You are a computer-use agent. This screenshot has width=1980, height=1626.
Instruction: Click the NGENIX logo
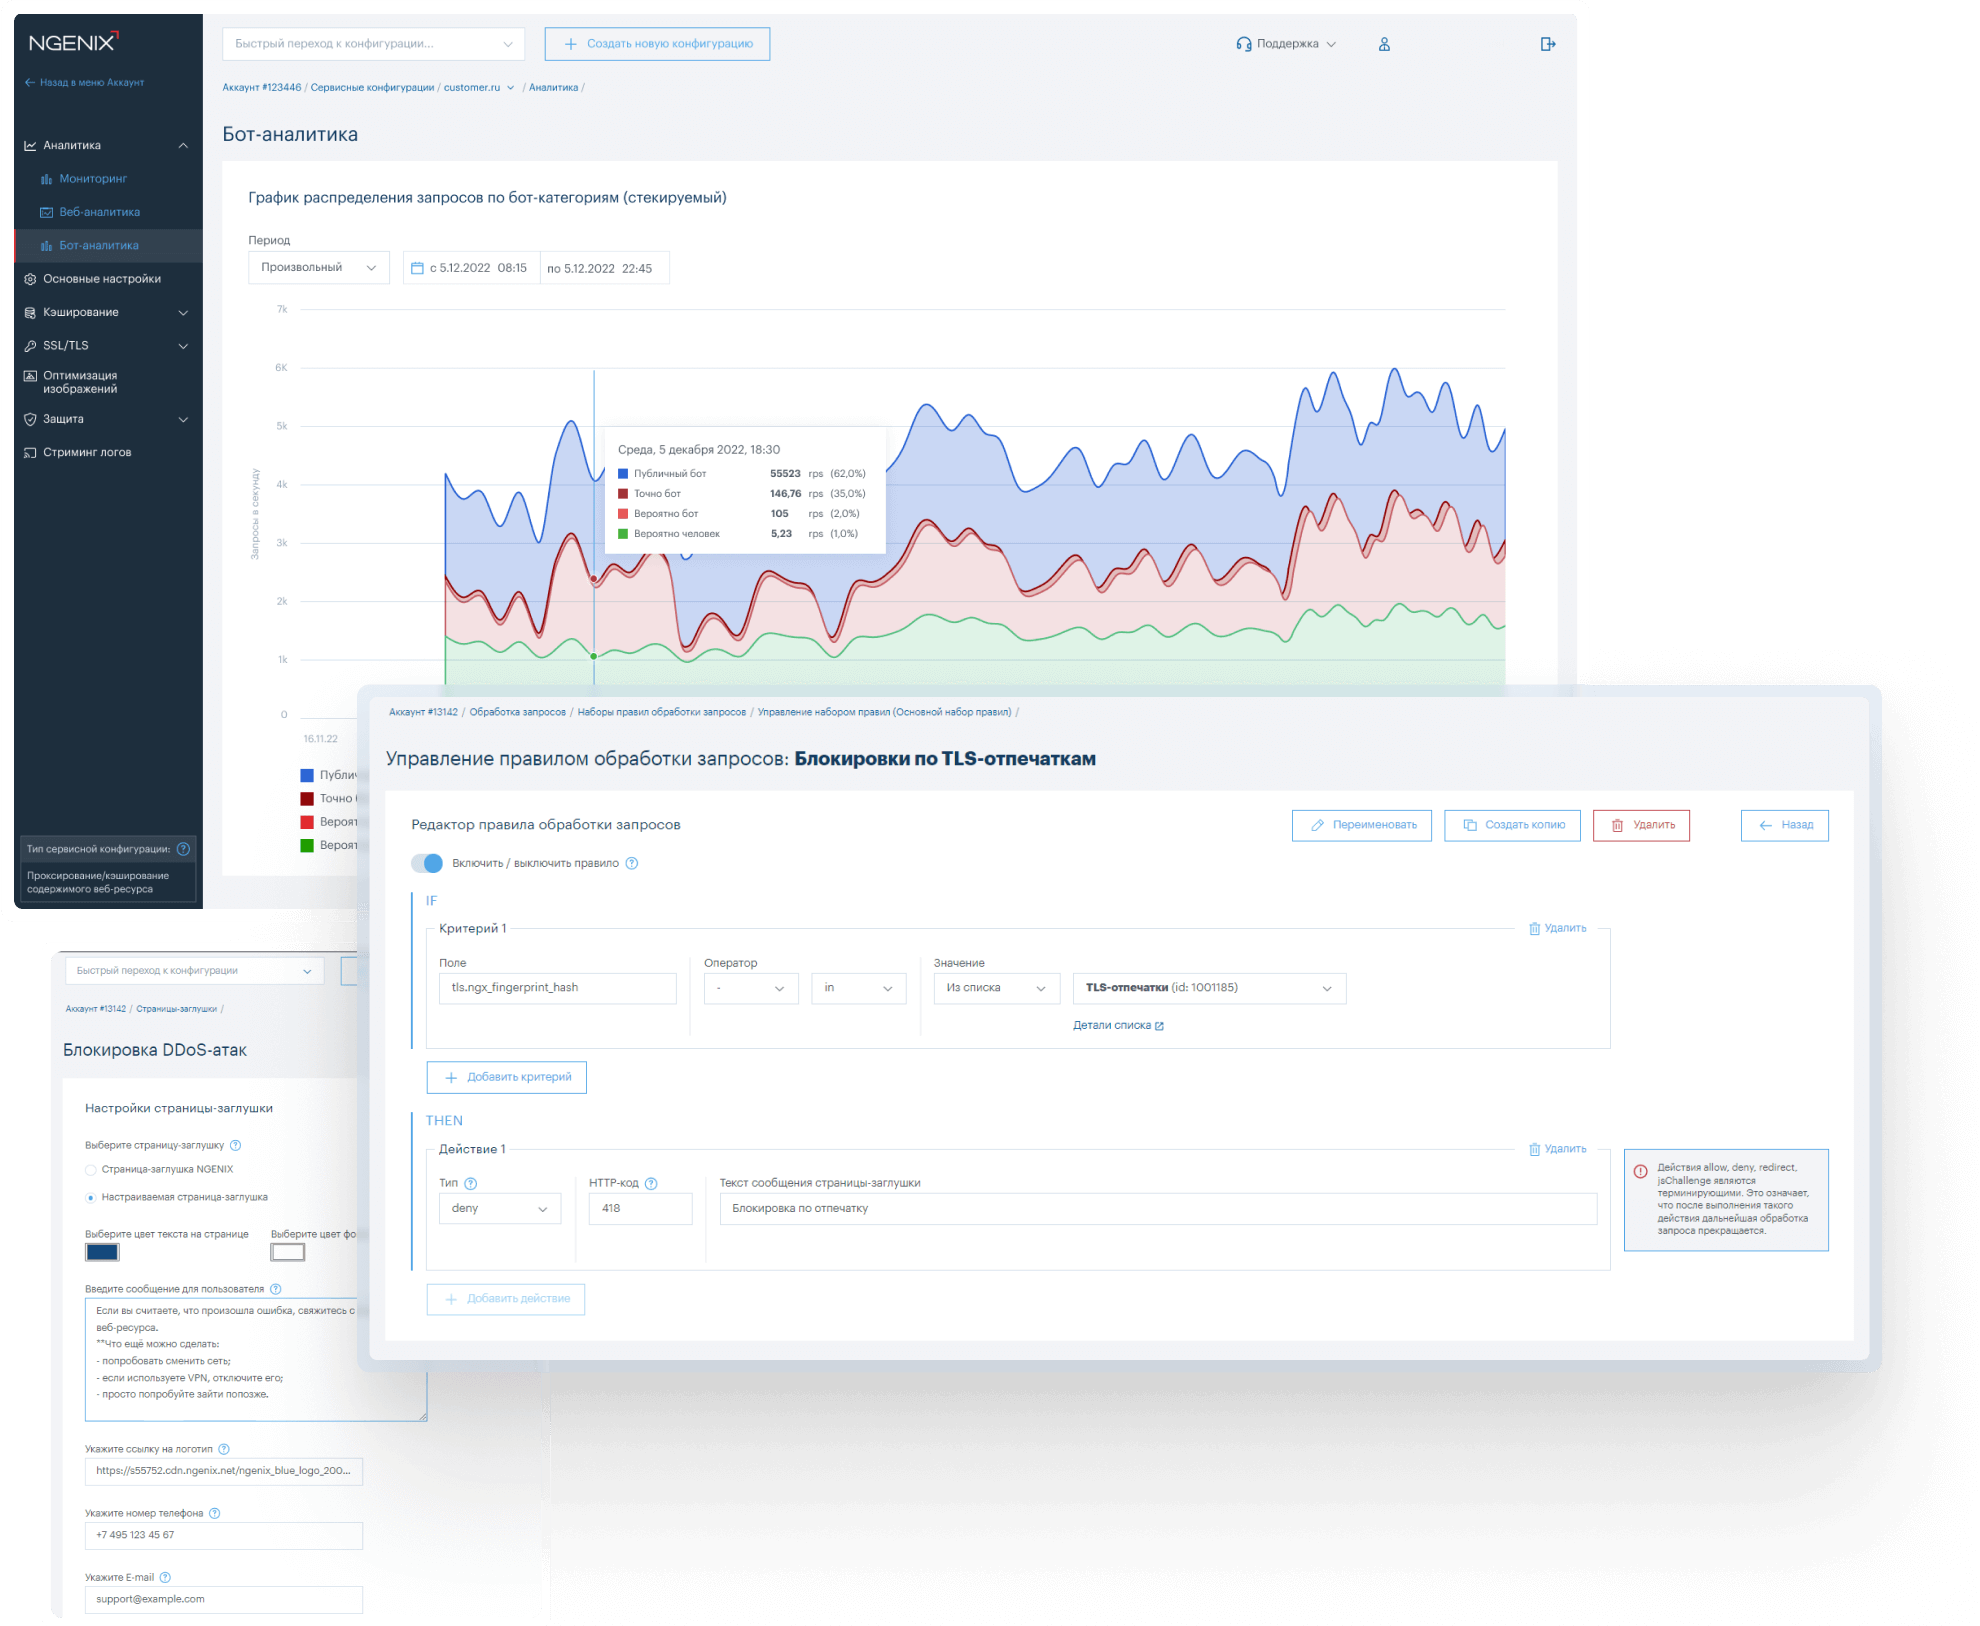pyautogui.click(x=73, y=42)
